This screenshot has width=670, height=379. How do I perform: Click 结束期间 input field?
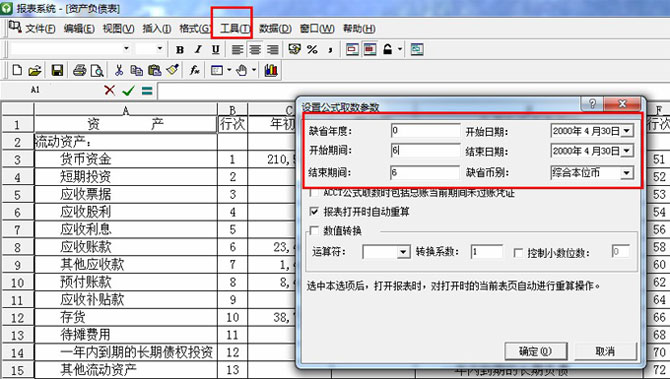click(x=425, y=172)
